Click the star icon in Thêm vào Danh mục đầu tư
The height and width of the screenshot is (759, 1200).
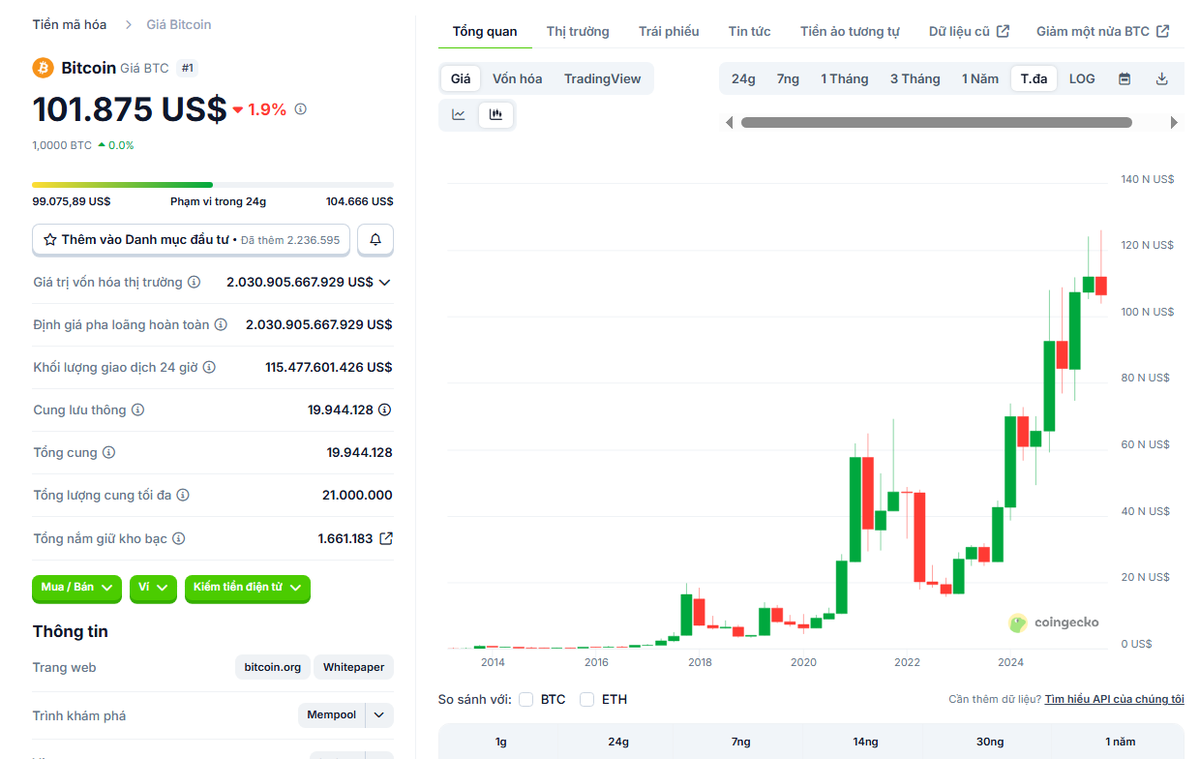click(x=49, y=240)
